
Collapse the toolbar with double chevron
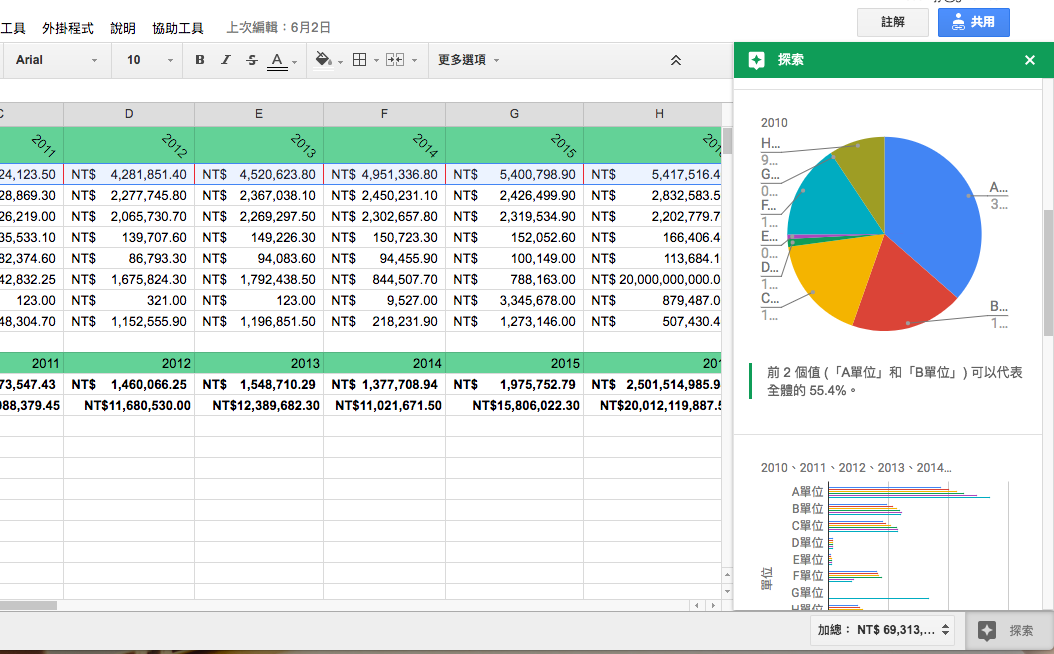pos(676,60)
